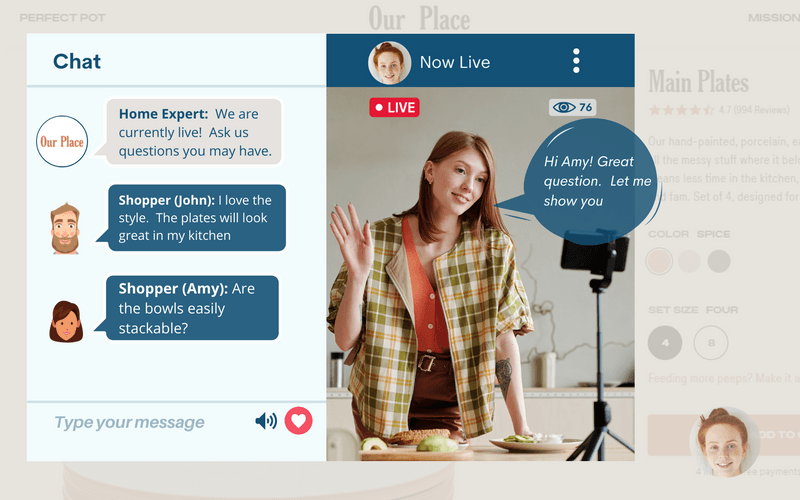Click the Our Place chat logo avatar
The height and width of the screenshot is (500, 800).
pyautogui.click(x=62, y=142)
